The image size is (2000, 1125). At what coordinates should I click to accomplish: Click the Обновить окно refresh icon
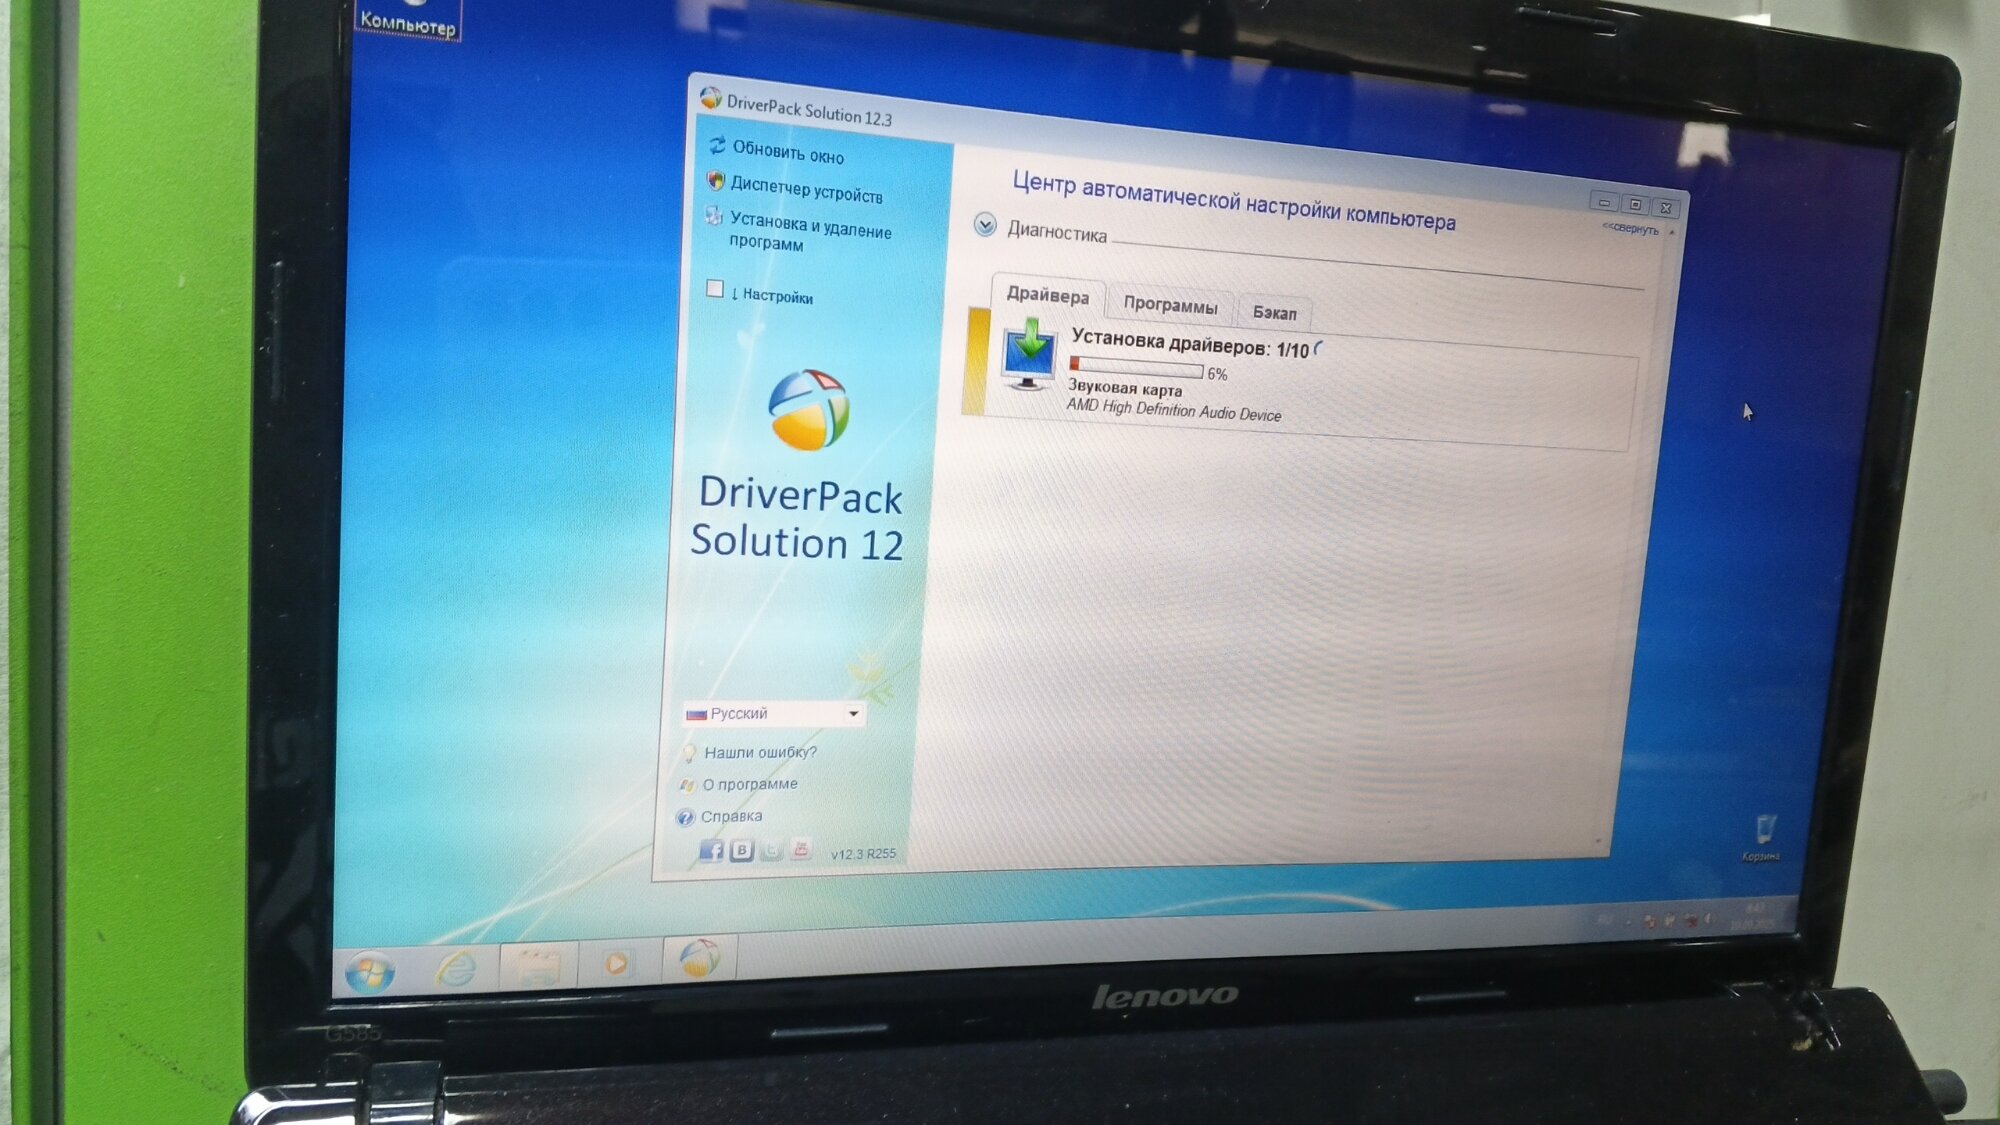pyautogui.click(x=717, y=146)
